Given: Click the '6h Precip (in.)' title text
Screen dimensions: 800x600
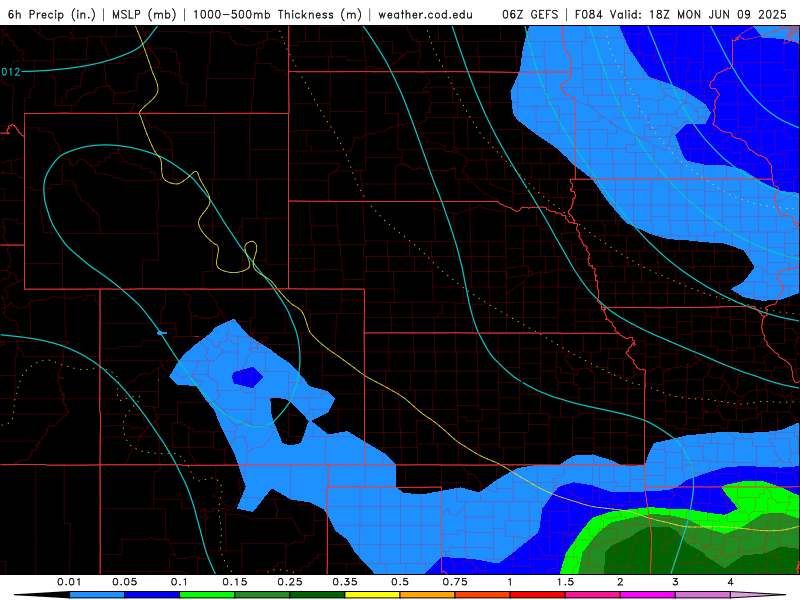Looking at the screenshot, I should coord(52,14).
